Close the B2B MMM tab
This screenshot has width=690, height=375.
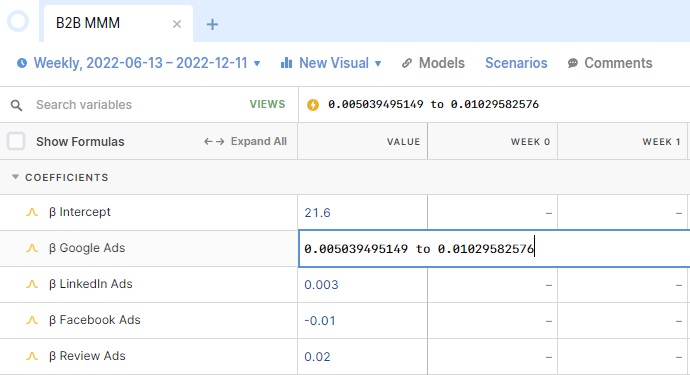point(177,24)
